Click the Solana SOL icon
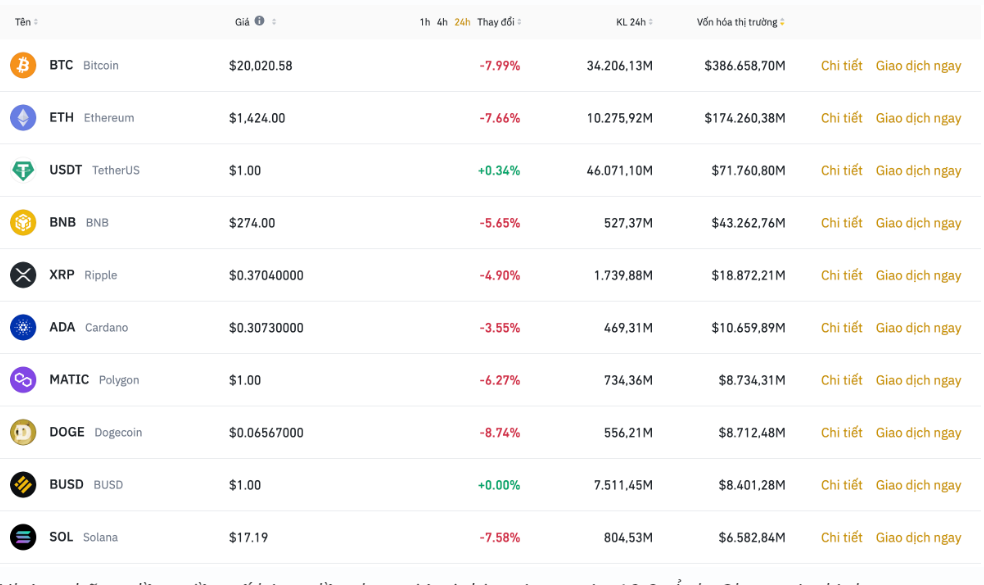 (23, 537)
